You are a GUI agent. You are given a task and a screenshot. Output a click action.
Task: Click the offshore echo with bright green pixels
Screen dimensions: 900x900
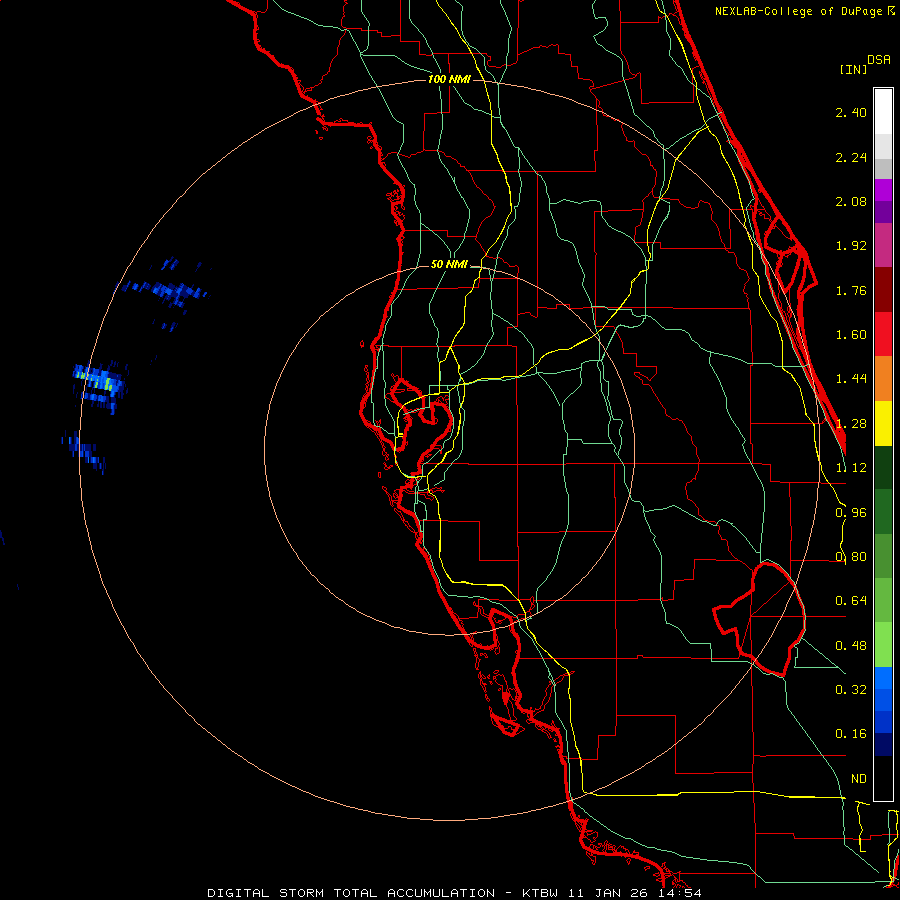(x=99, y=383)
